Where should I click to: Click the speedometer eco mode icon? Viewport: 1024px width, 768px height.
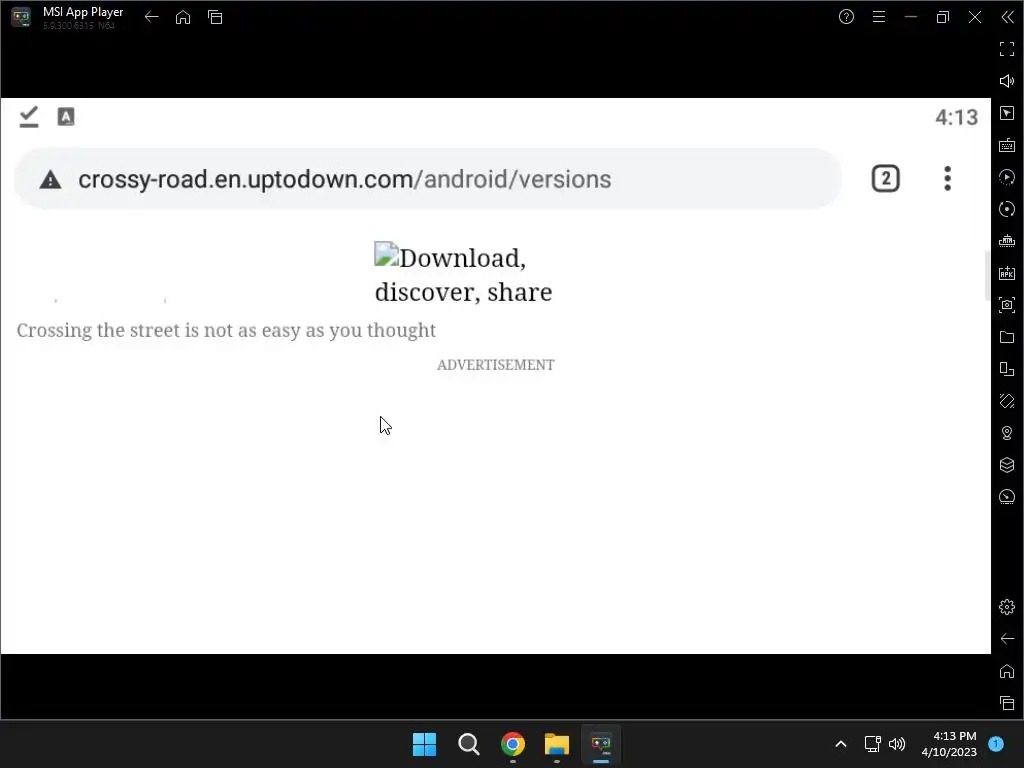pos(1007,497)
